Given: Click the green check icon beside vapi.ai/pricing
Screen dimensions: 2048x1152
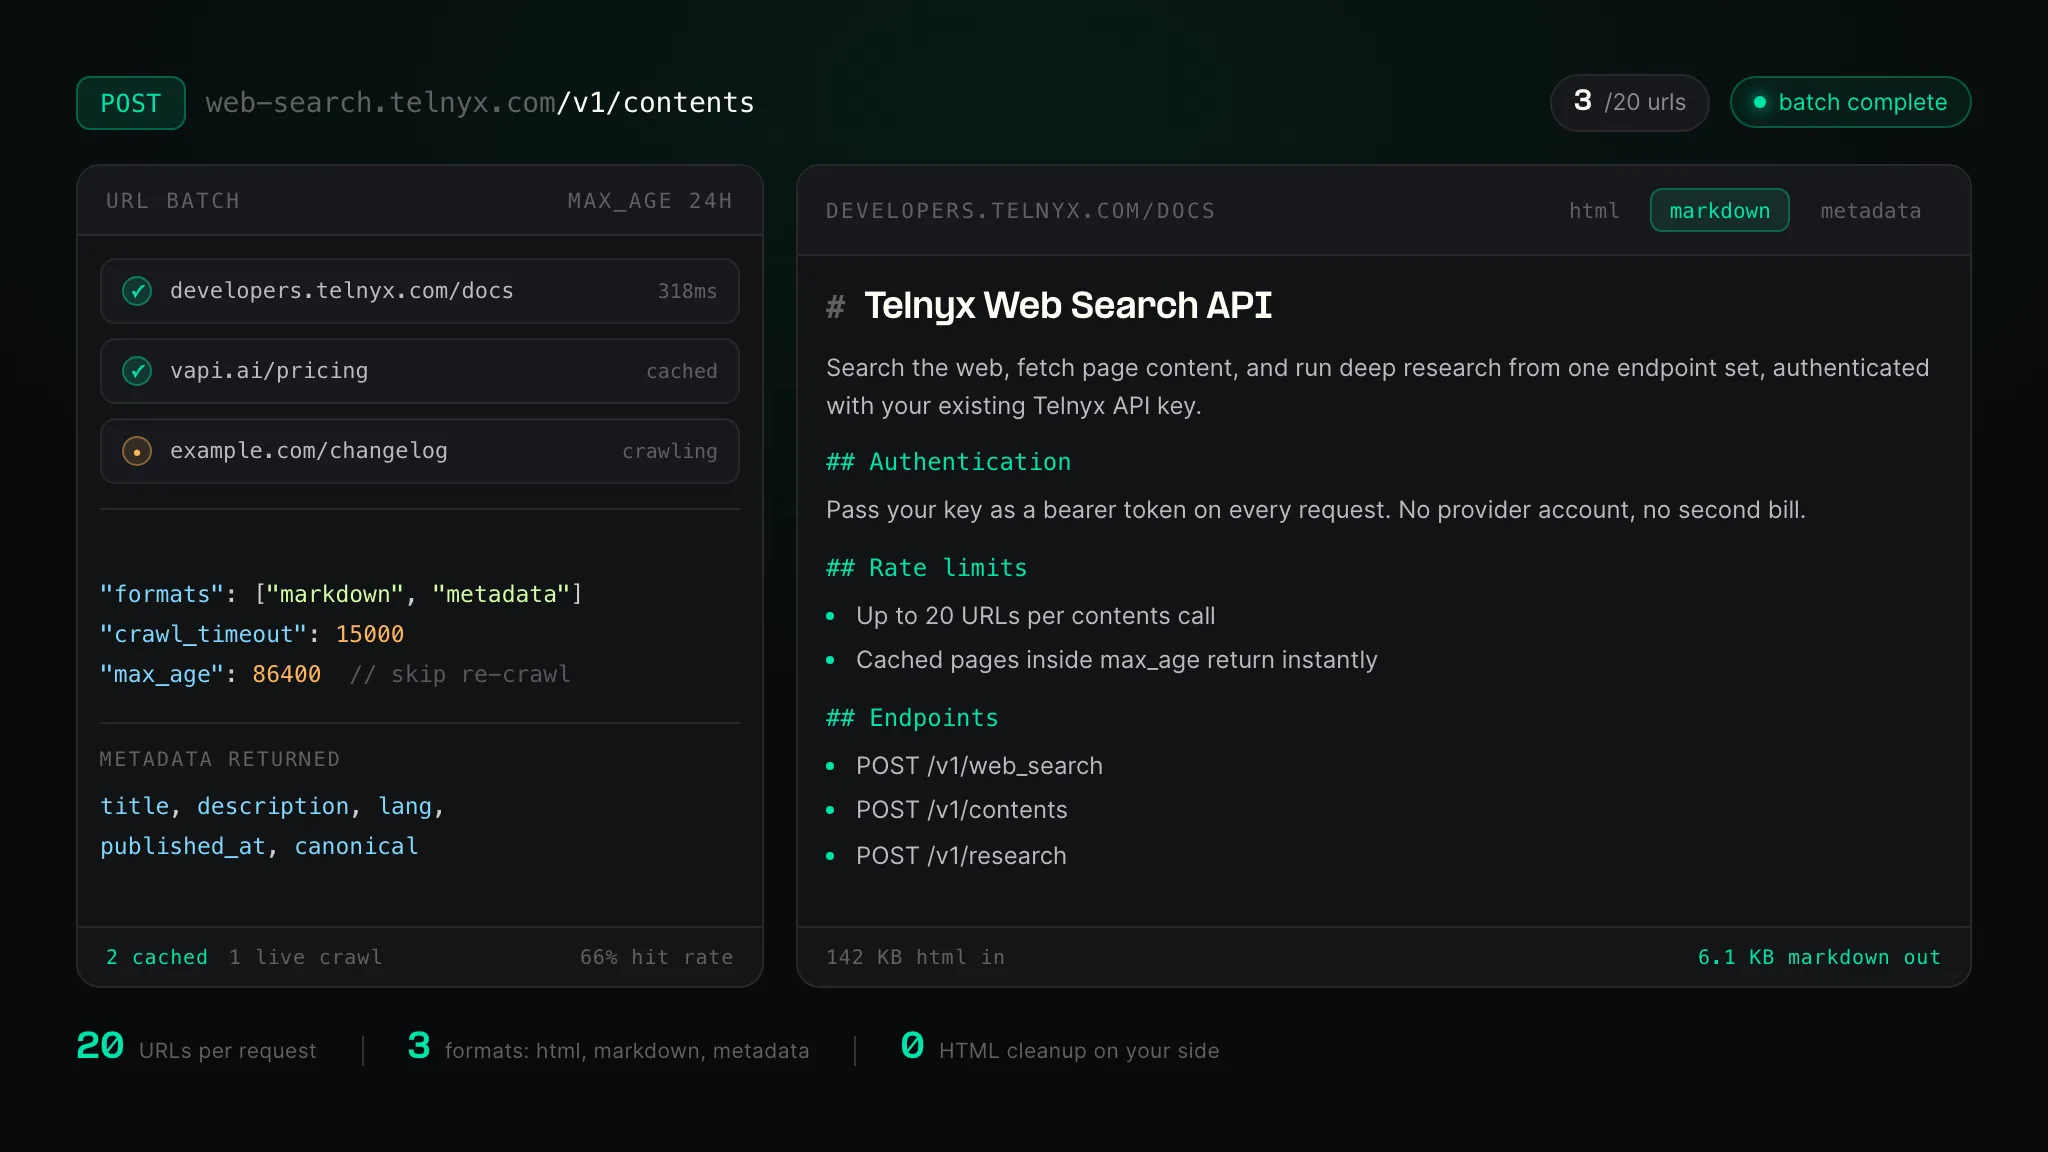Looking at the screenshot, I should click(137, 371).
